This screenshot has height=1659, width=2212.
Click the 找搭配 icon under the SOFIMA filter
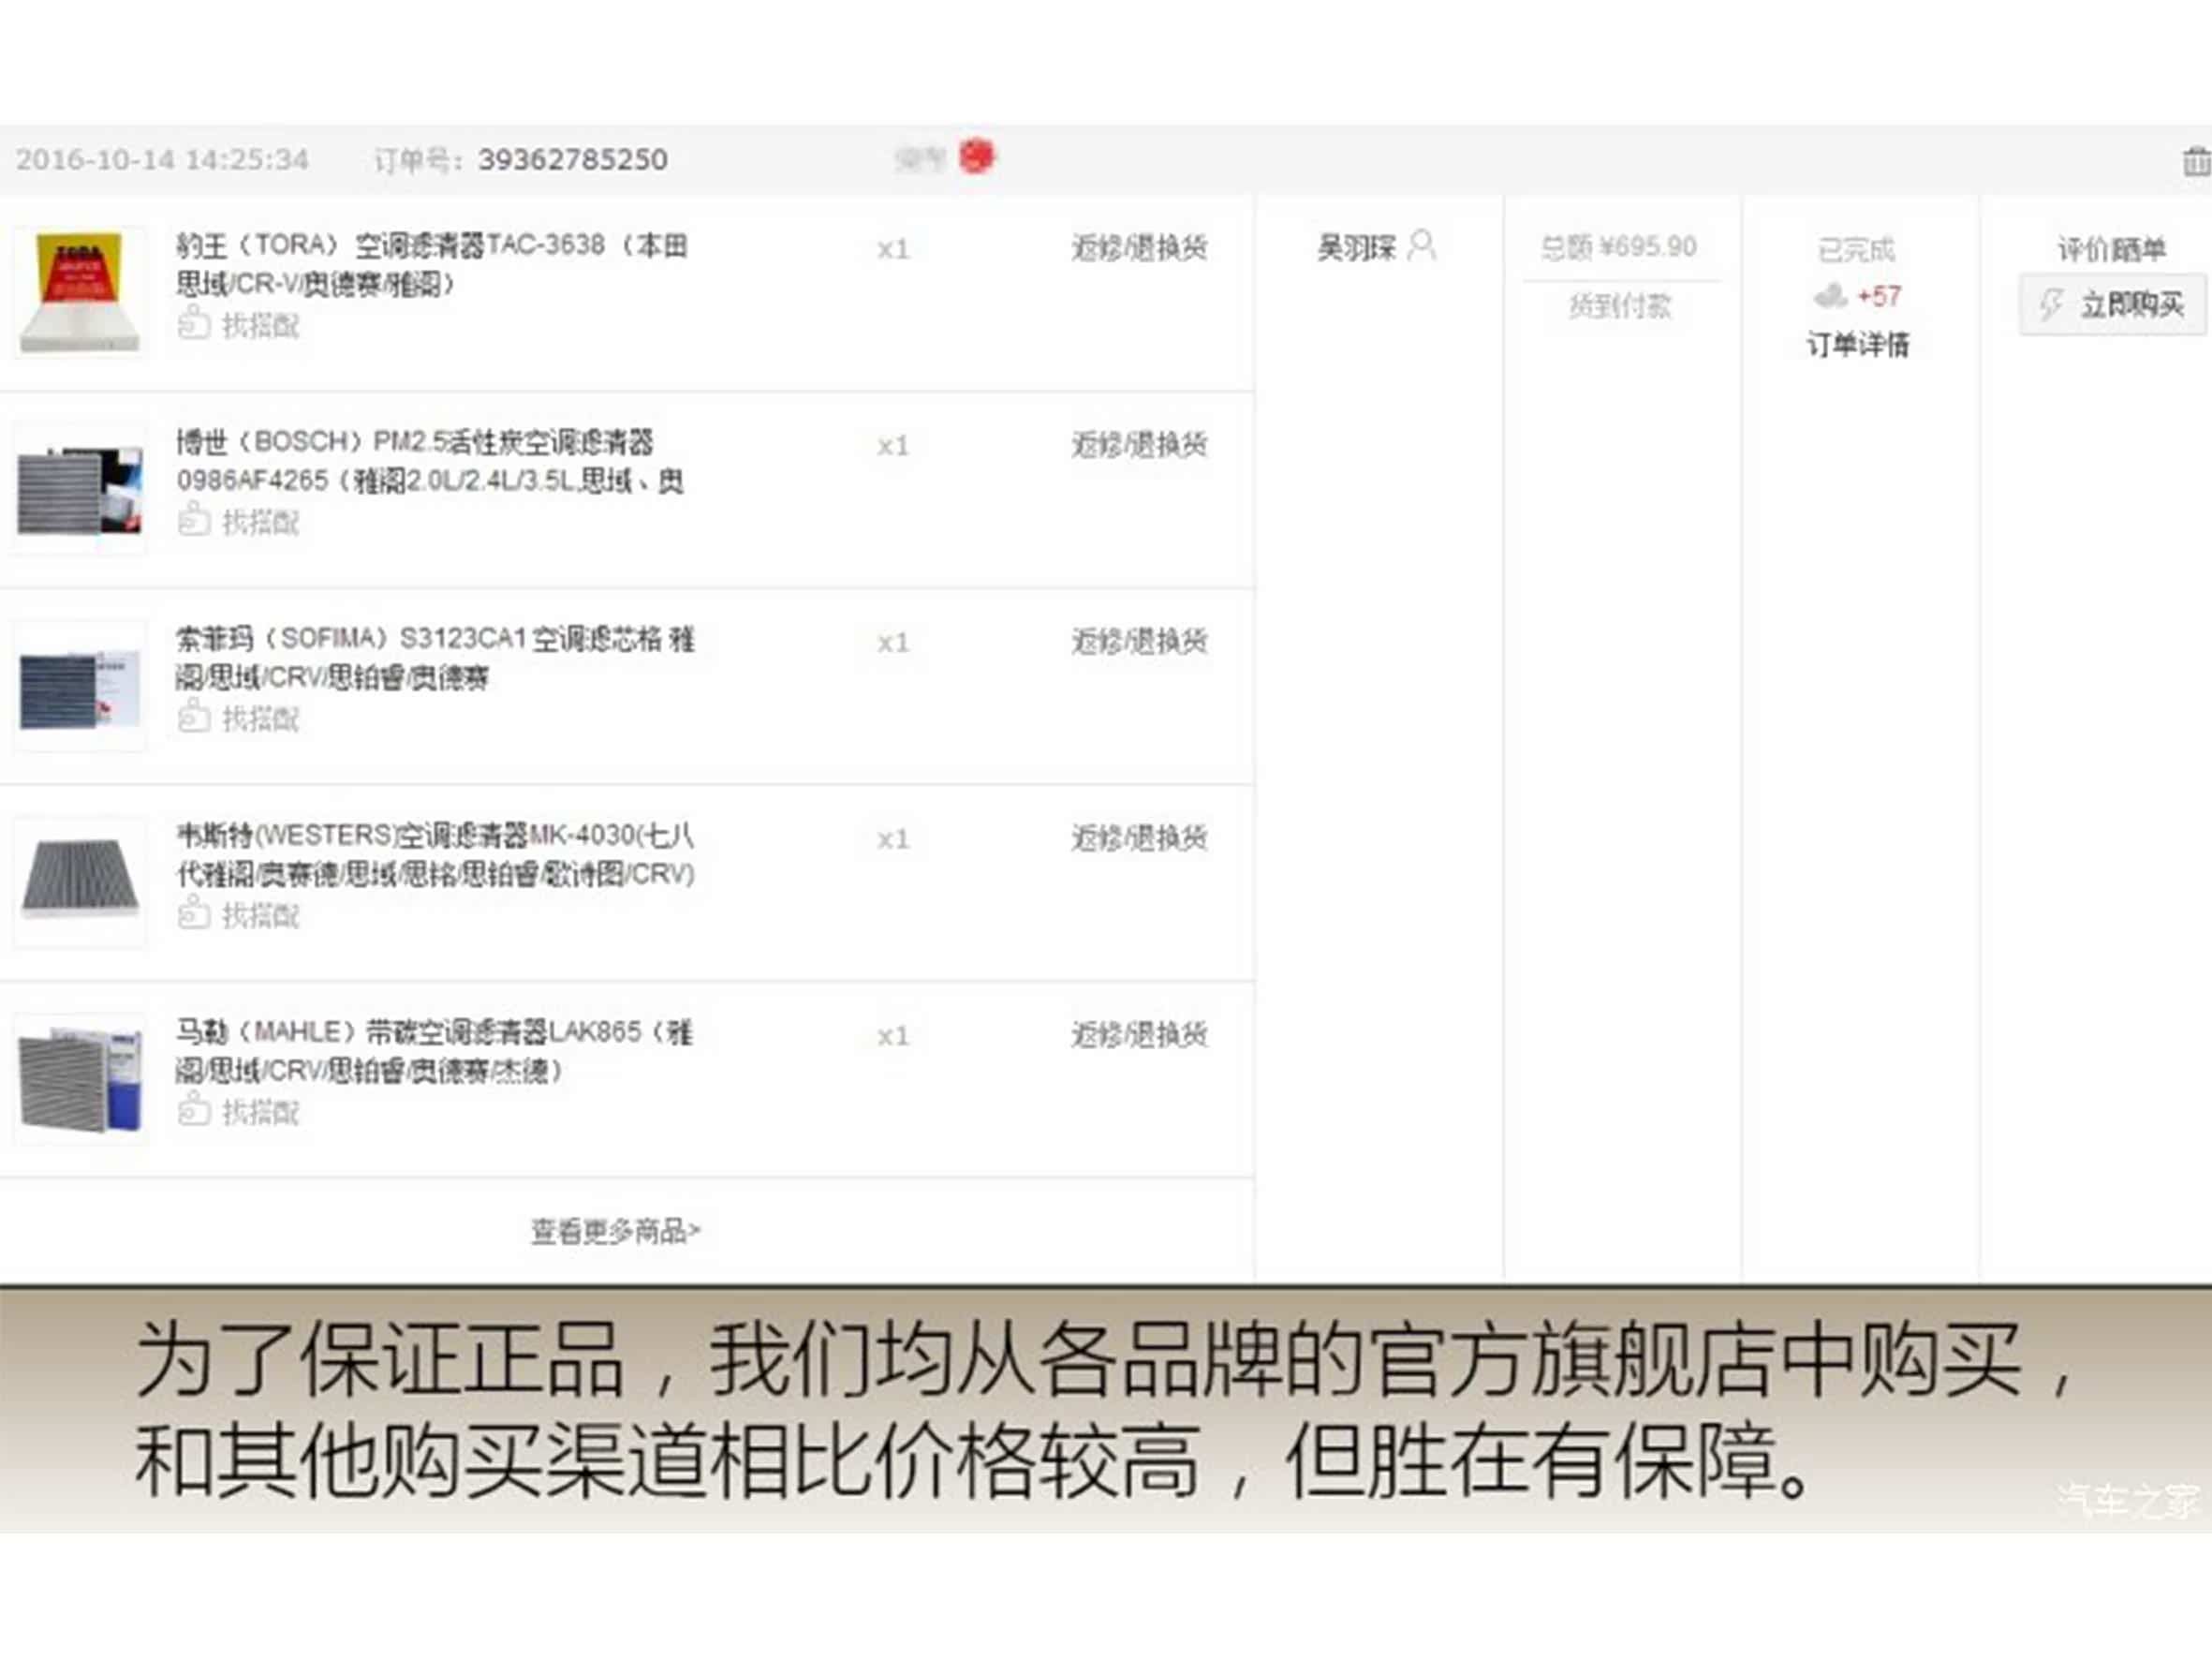pos(193,717)
